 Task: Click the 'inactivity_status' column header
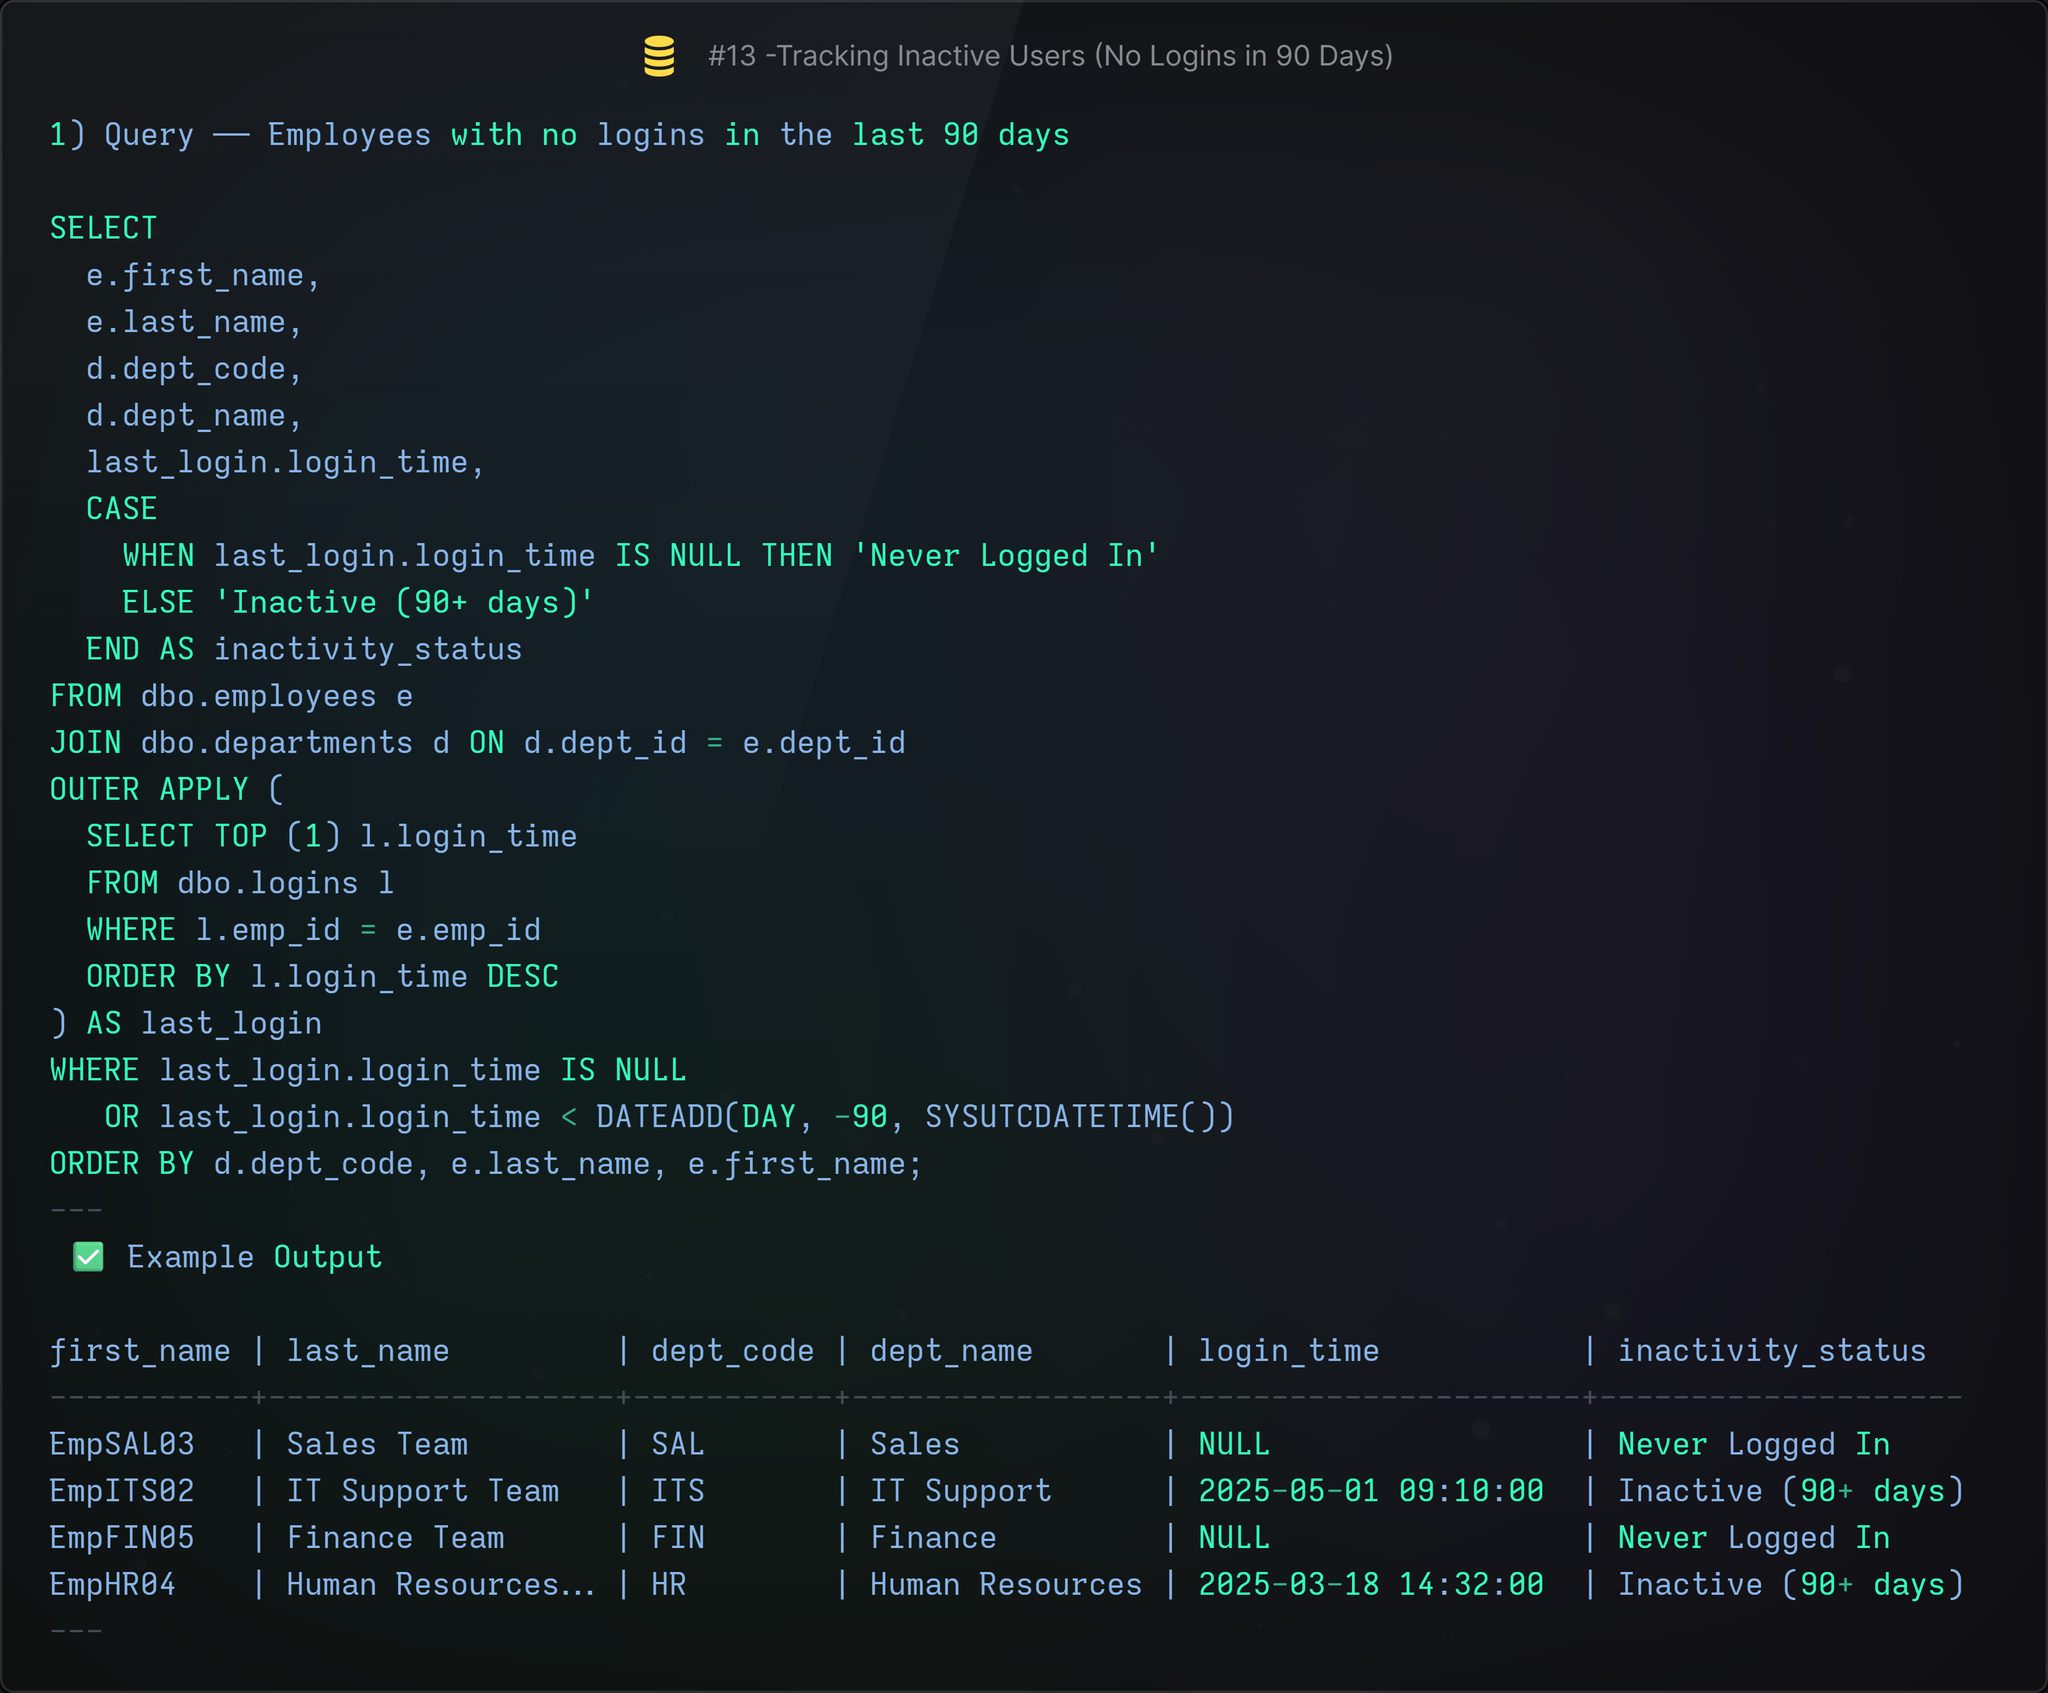1772,1351
